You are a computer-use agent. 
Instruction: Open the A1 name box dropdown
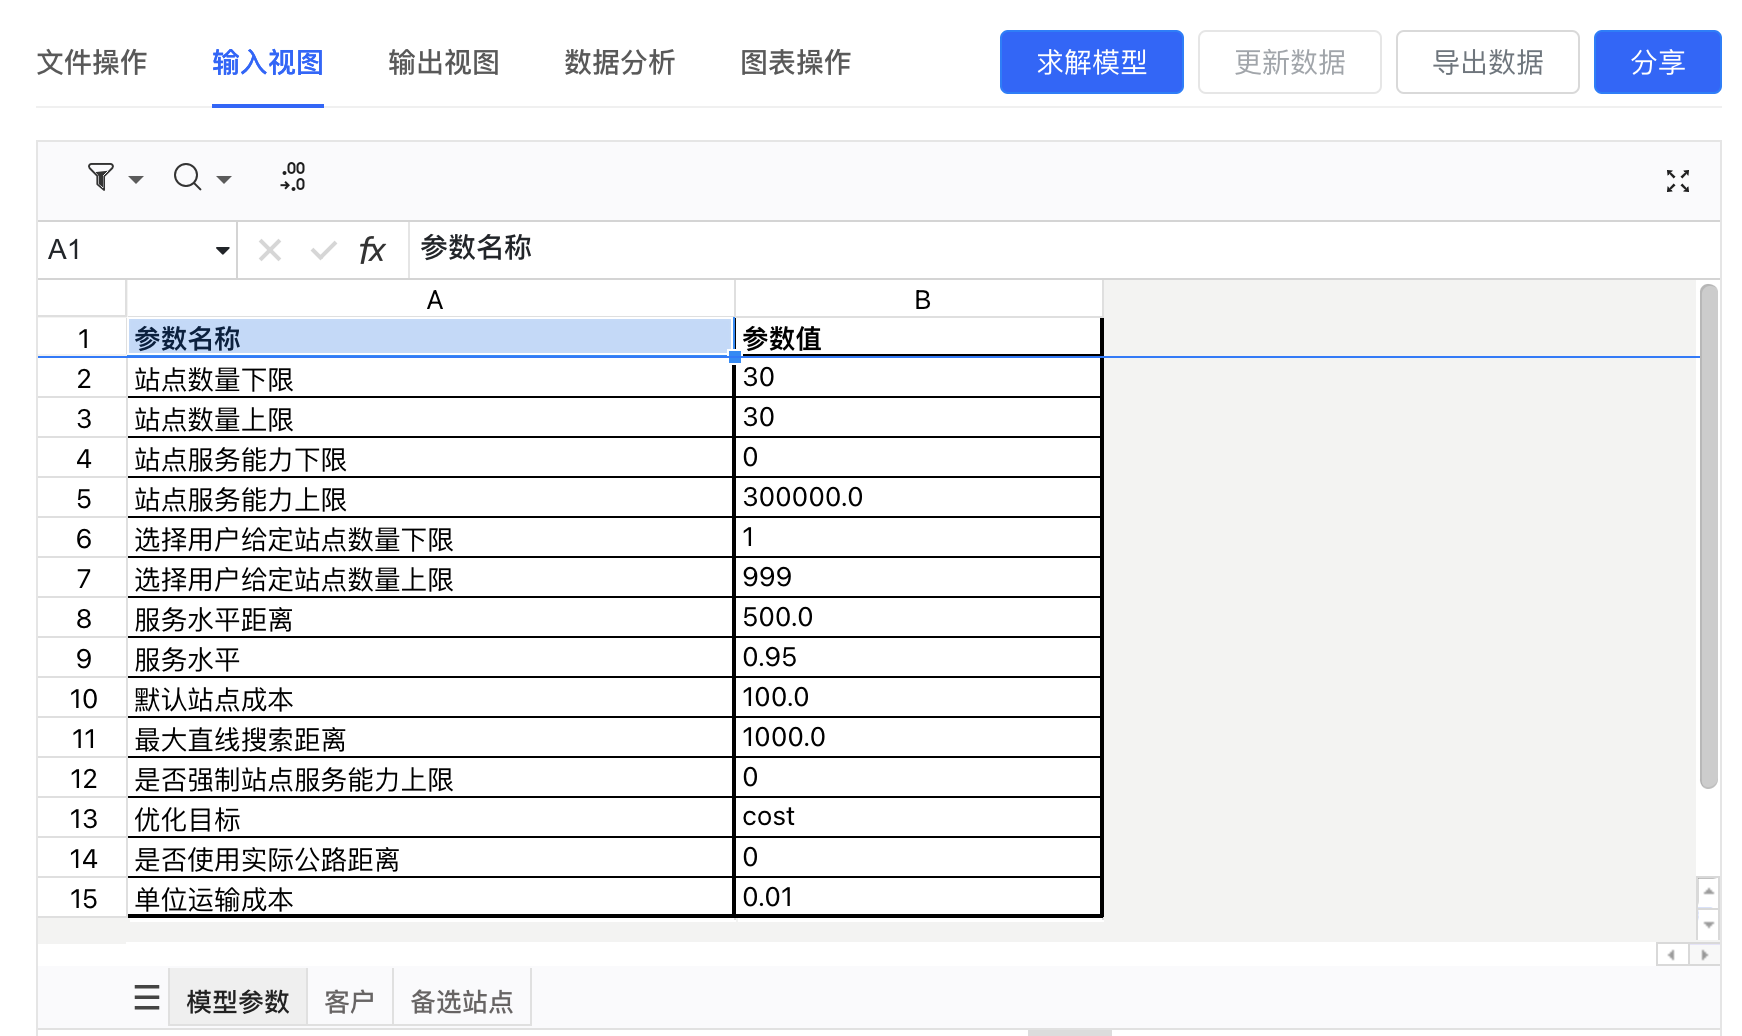222,250
